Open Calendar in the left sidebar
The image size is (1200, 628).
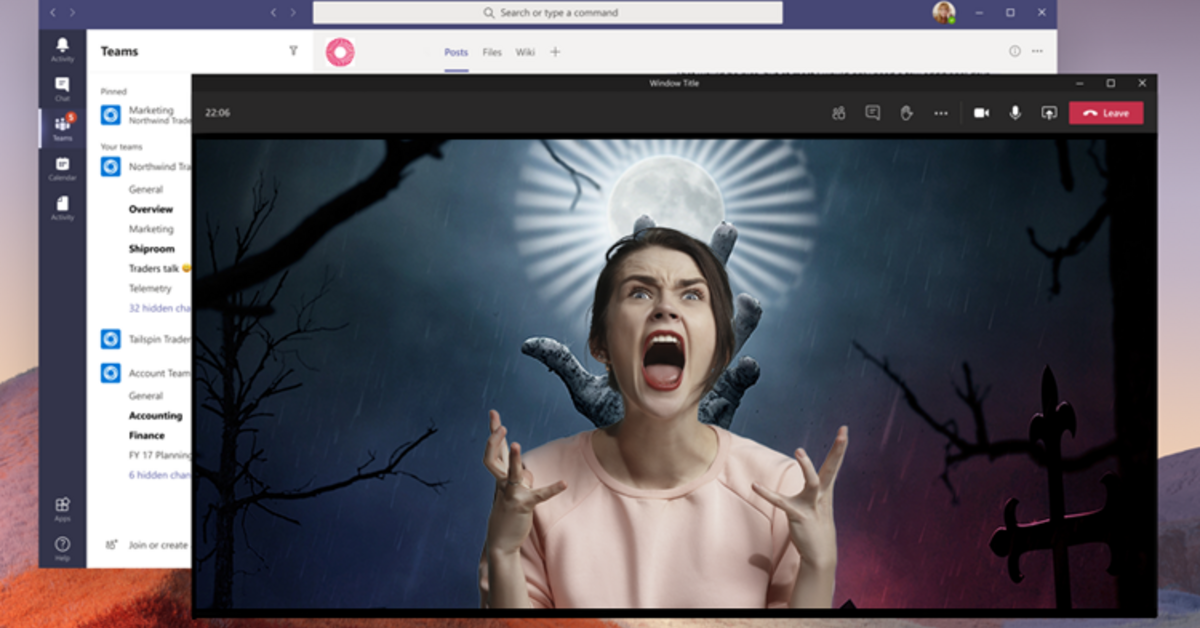click(62, 168)
